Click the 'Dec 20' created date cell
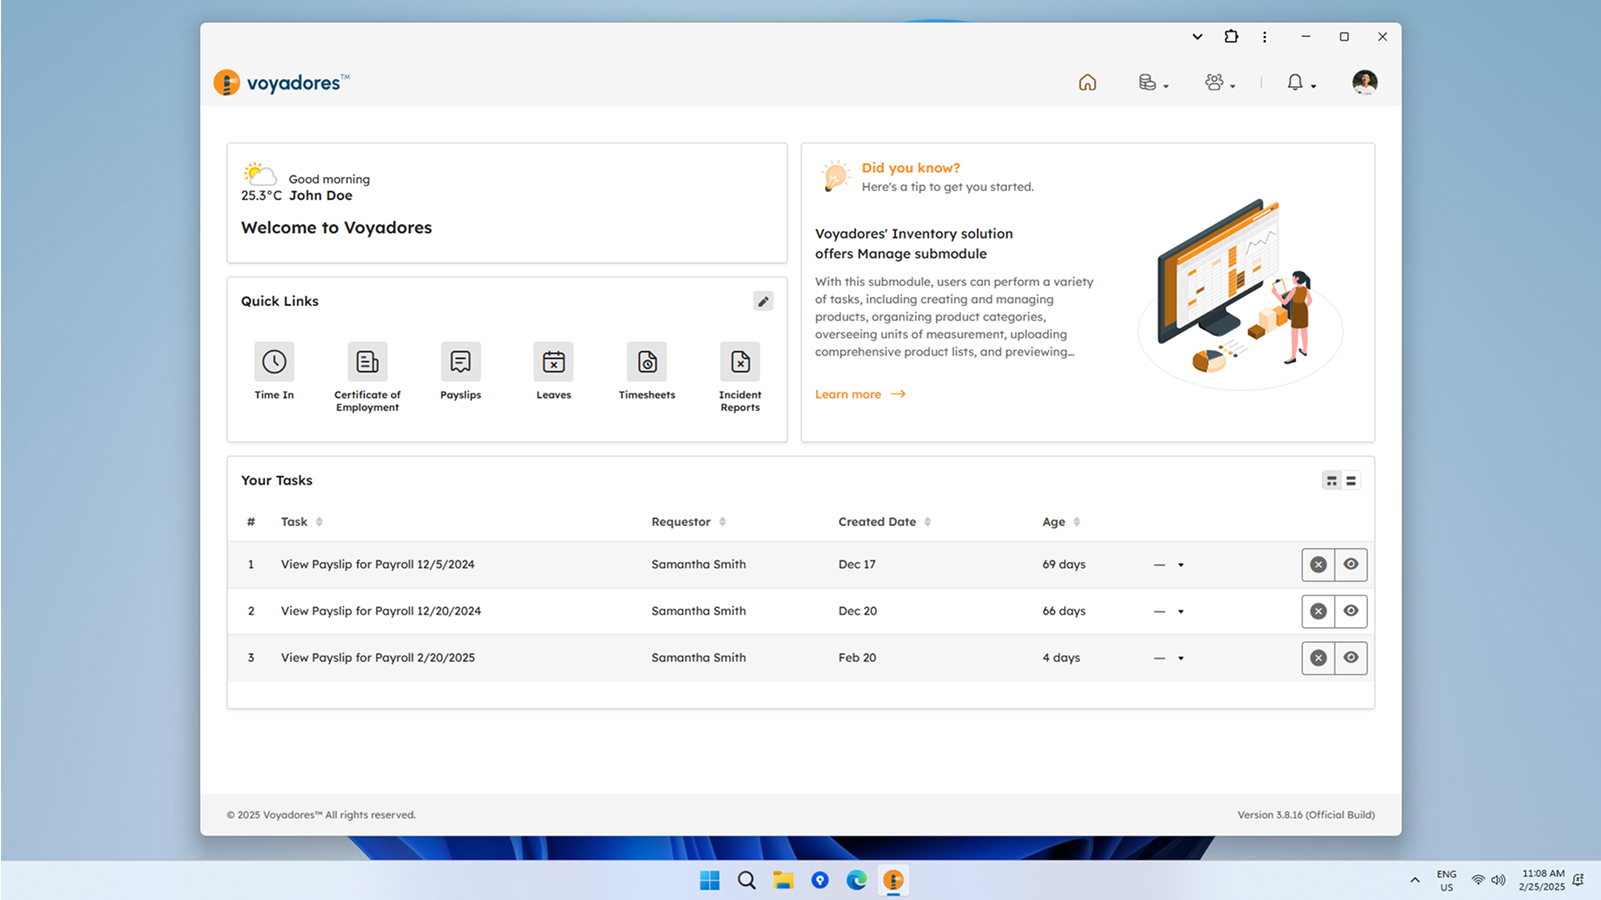1601x900 pixels. click(x=857, y=611)
